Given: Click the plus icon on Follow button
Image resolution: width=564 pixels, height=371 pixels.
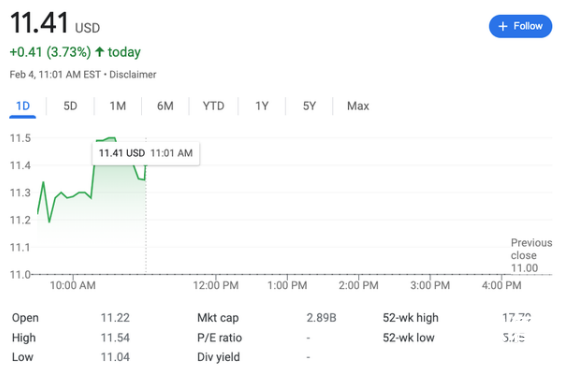Looking at the screenshot, I should tap(503, 26).
